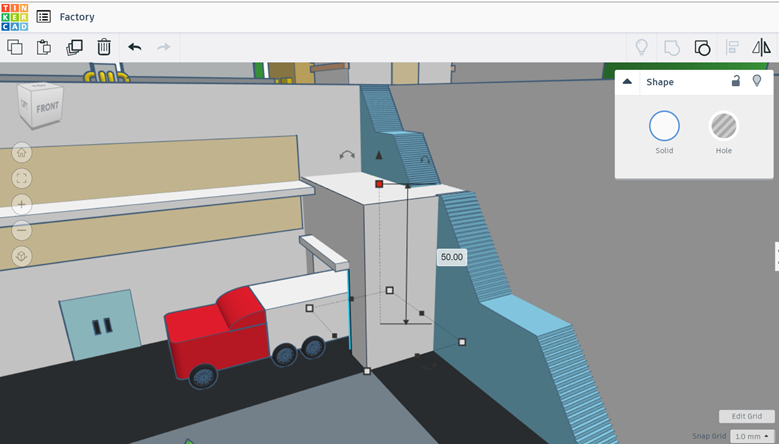Redo the last undone action
779x444 pixels.
click(x=163, y=47)
